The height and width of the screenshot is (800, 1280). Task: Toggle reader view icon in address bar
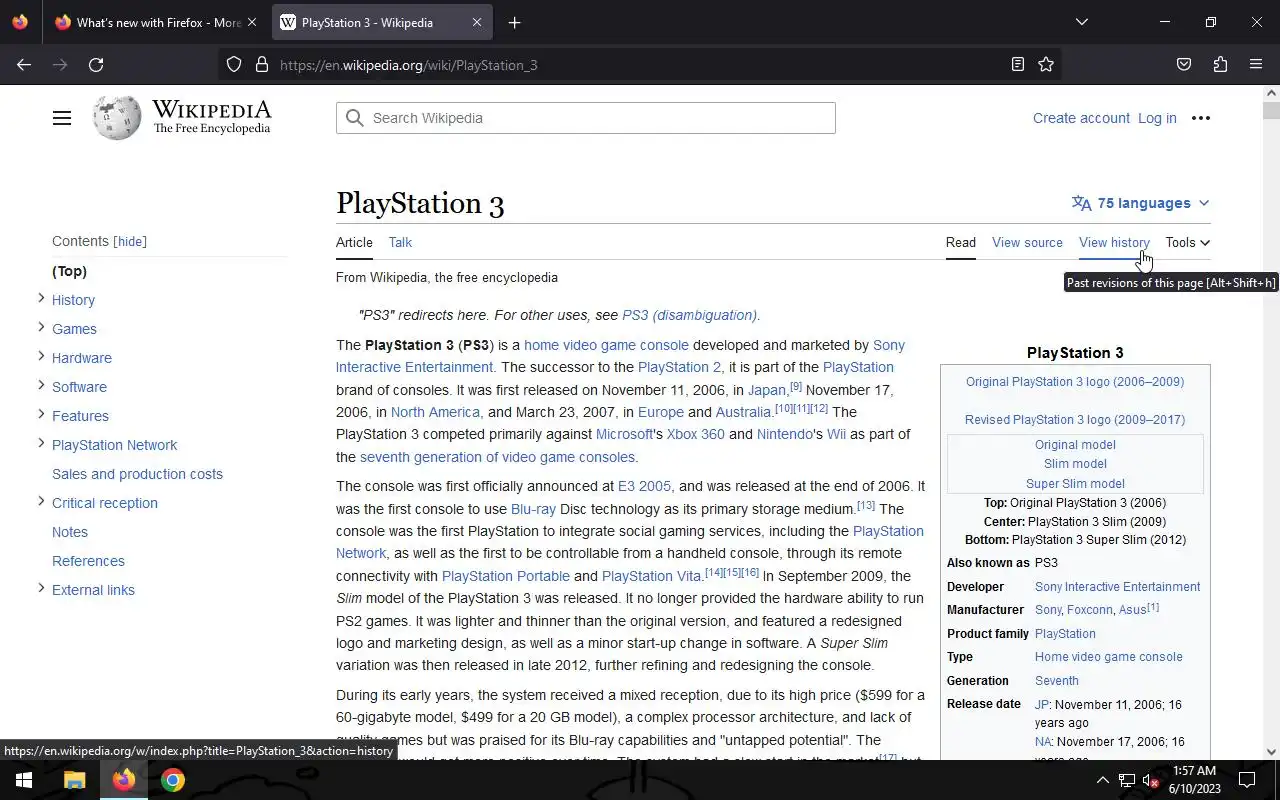click(x=1017, y=65)
